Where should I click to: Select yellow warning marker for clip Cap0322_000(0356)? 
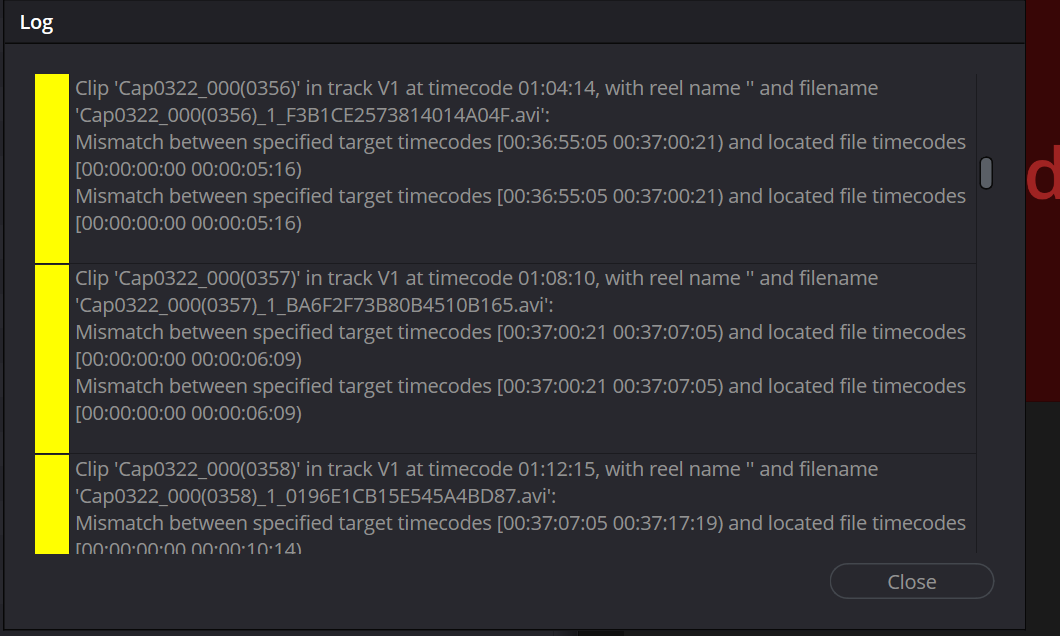52,168
